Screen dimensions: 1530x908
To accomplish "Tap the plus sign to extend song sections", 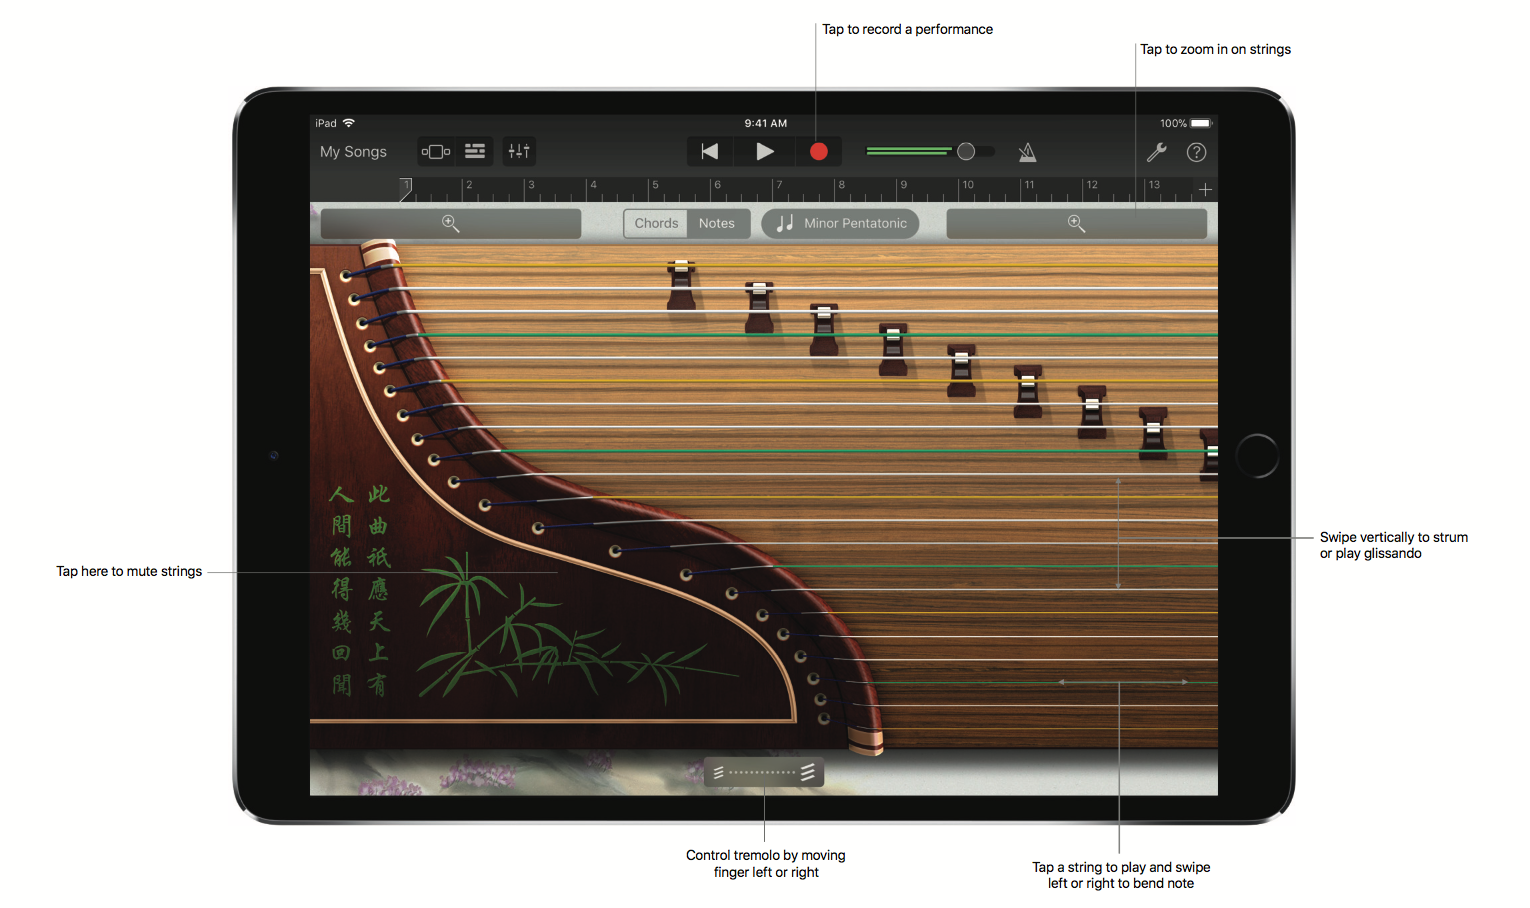I will pos(1205,189).
